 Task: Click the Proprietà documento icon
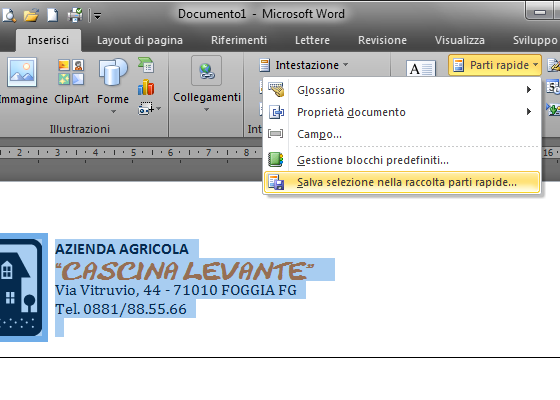276,112
